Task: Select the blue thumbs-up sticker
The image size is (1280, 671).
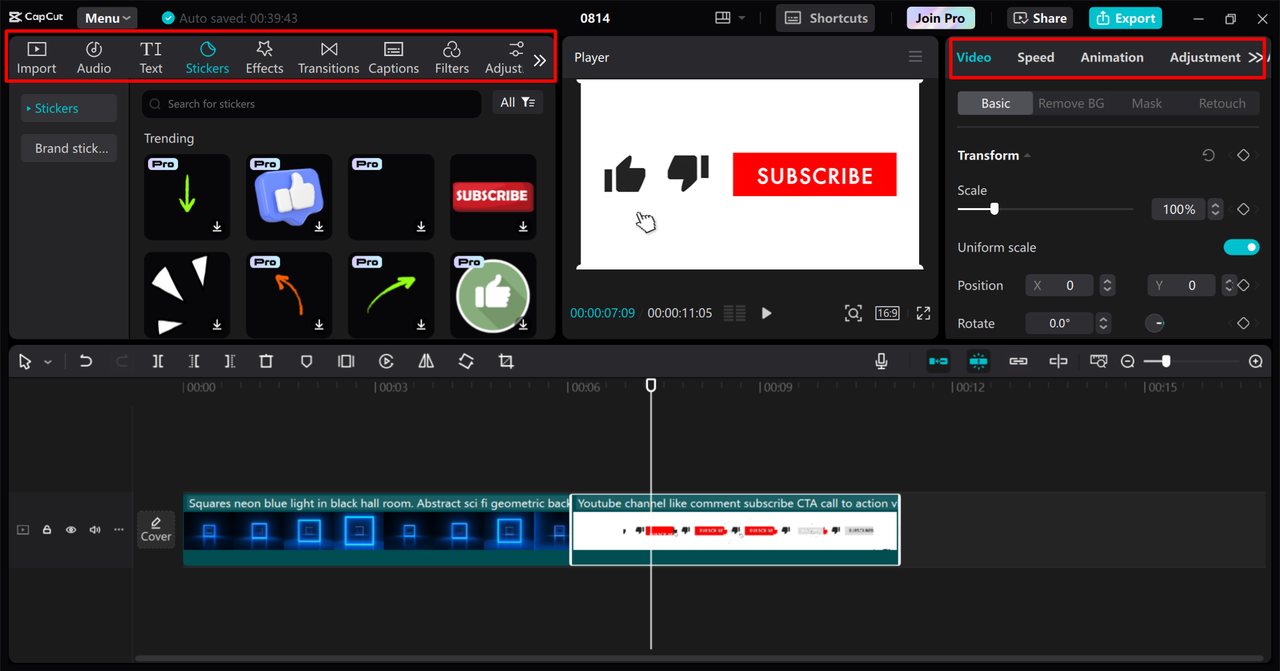Action: pyautogui.click(x=289, y=196)
